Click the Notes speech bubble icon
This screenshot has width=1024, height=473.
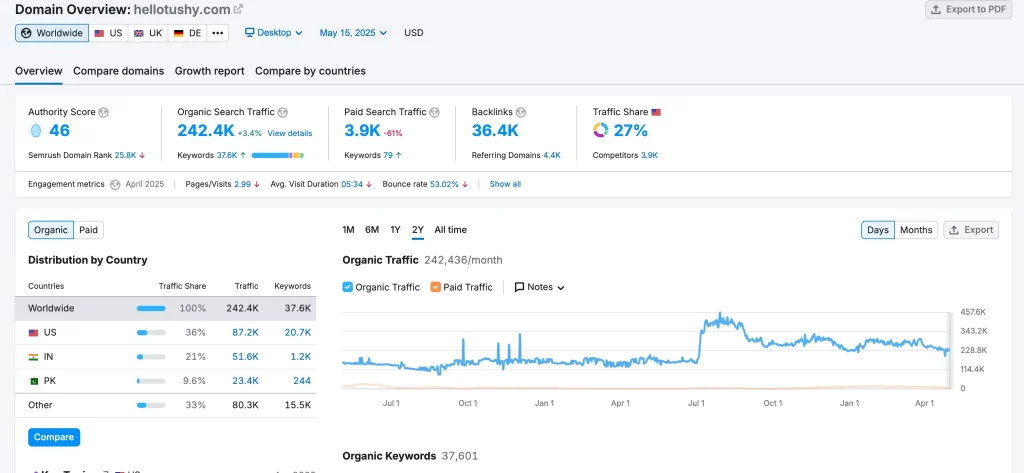pos(520,287)
